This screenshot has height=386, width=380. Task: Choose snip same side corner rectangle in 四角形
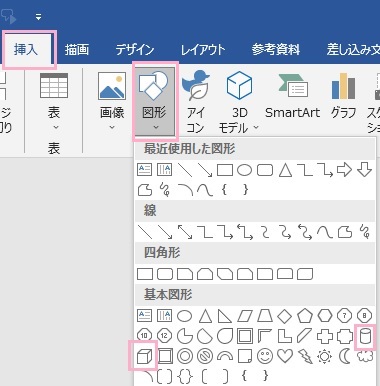click(205, 274)
